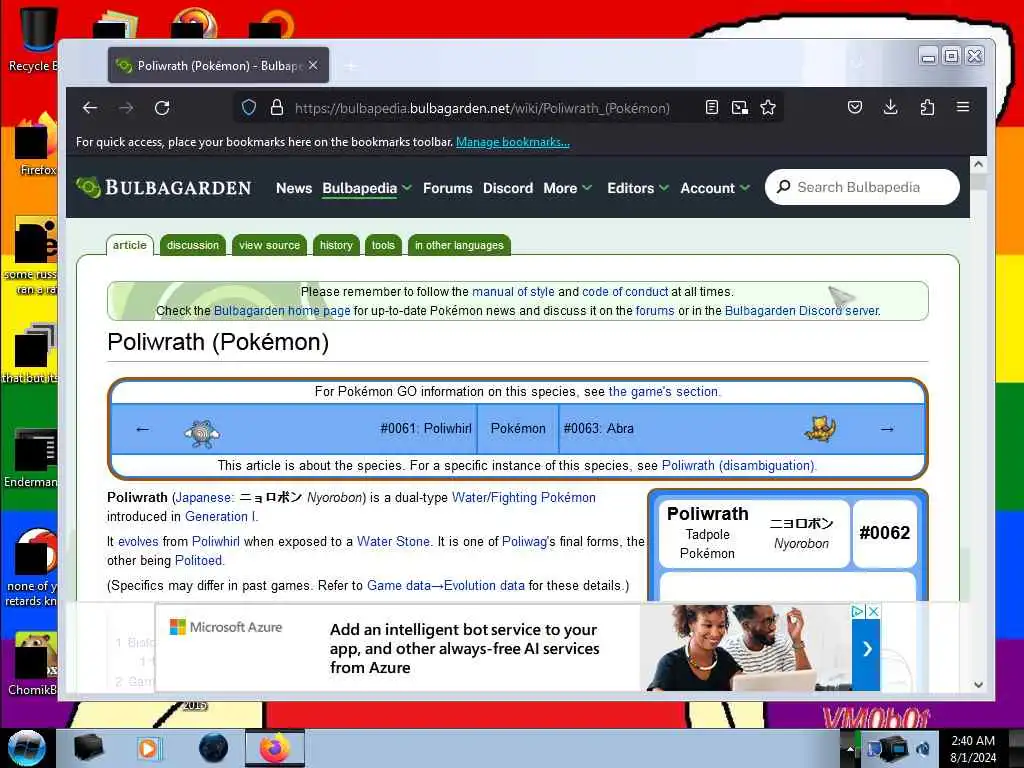View site security via the padlock icon
Image resolution: width=1024 pixels, height=768 pixels.
pyautogui.click(x=277, y=108)
